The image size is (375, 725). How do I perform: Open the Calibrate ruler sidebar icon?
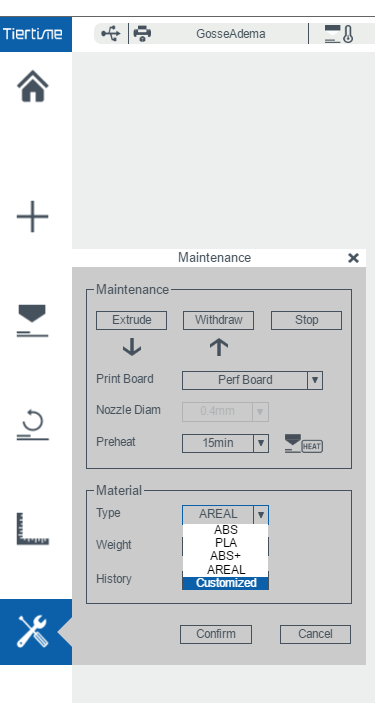tap(33, 528)
